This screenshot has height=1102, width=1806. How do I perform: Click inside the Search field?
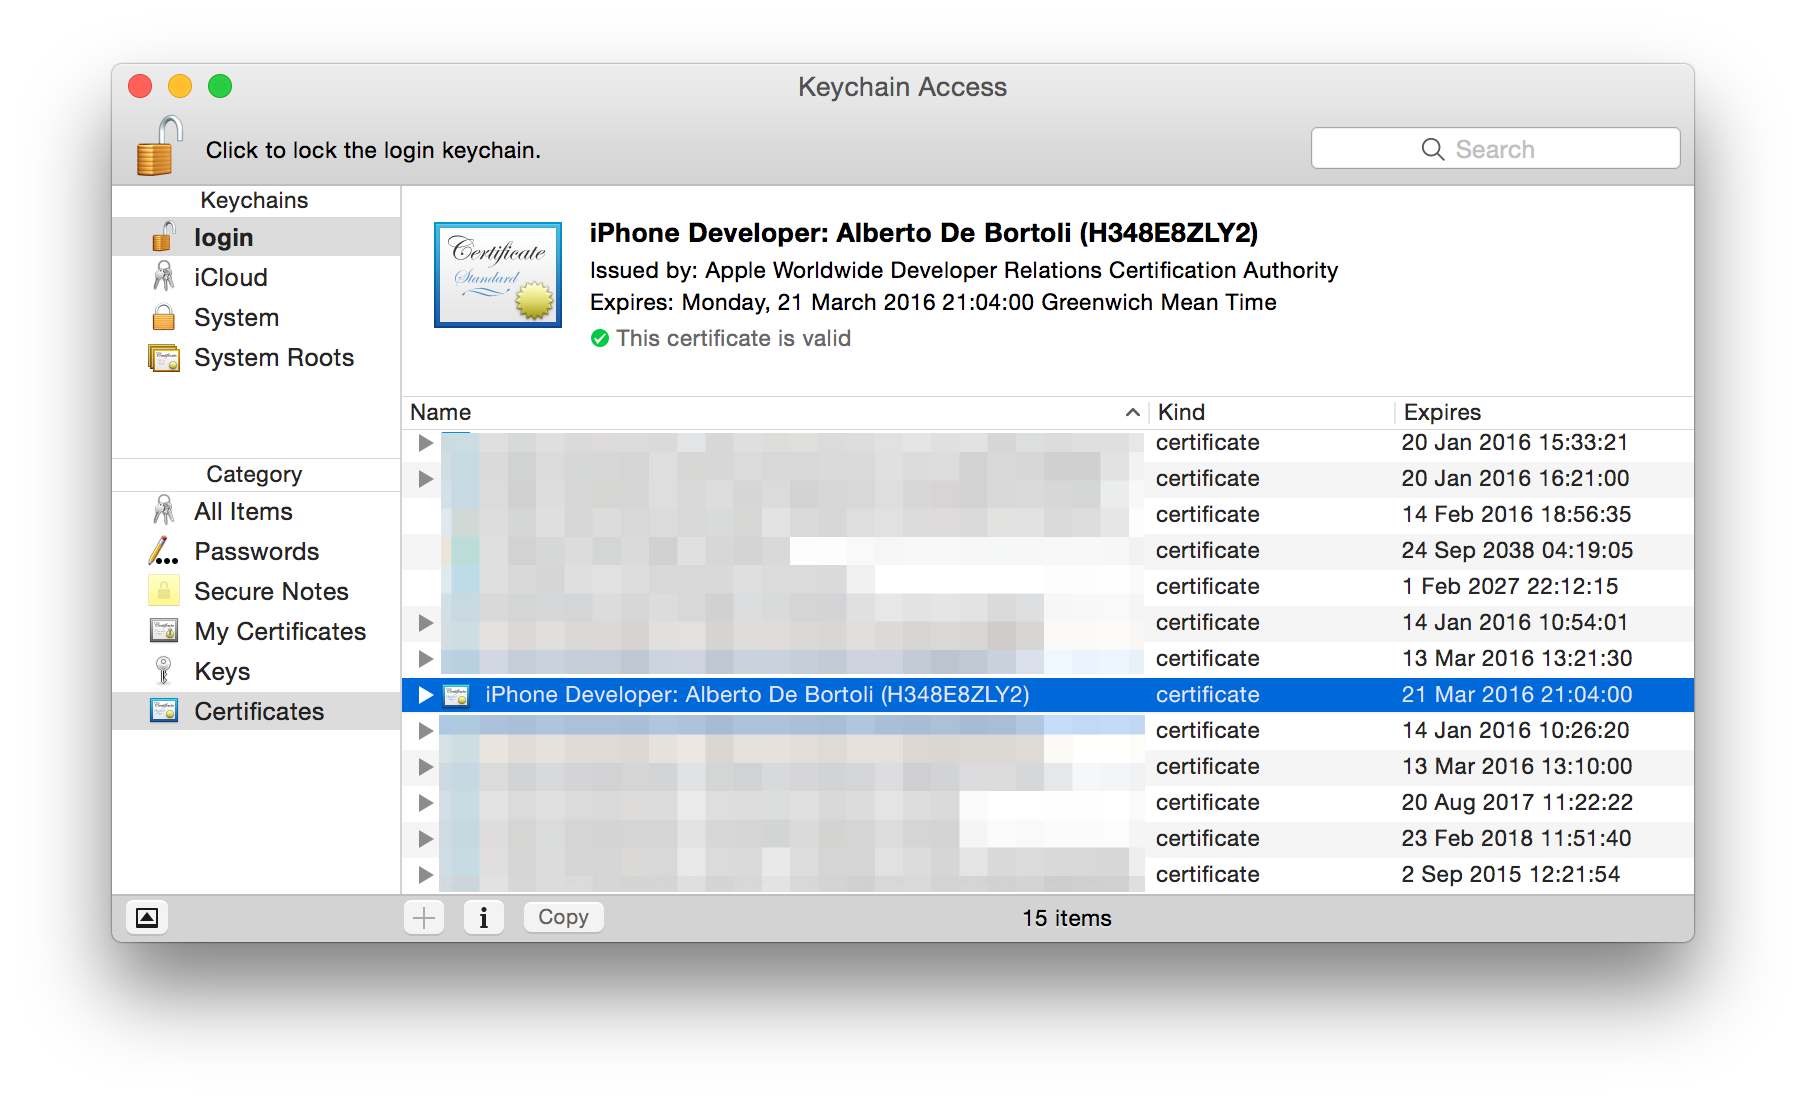click(x=1495, y=148)
